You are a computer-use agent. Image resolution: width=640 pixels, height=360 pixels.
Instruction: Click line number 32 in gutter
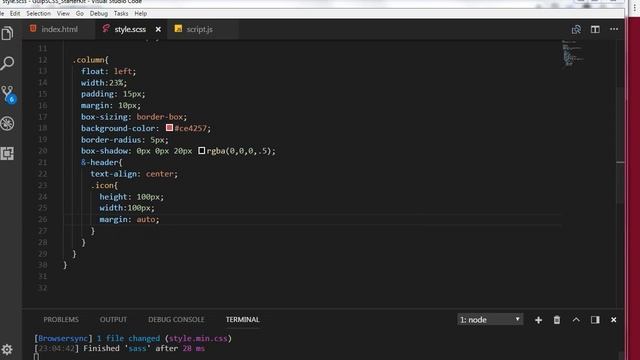coord(42,288)
